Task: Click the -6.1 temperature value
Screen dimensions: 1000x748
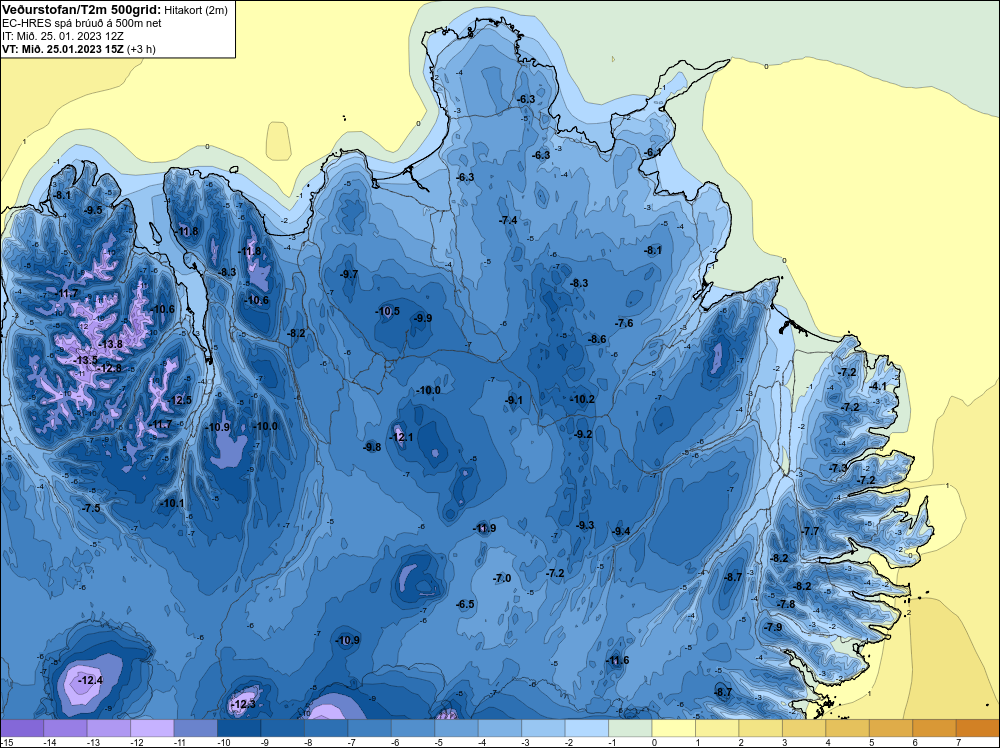Action: pos(652,152)
